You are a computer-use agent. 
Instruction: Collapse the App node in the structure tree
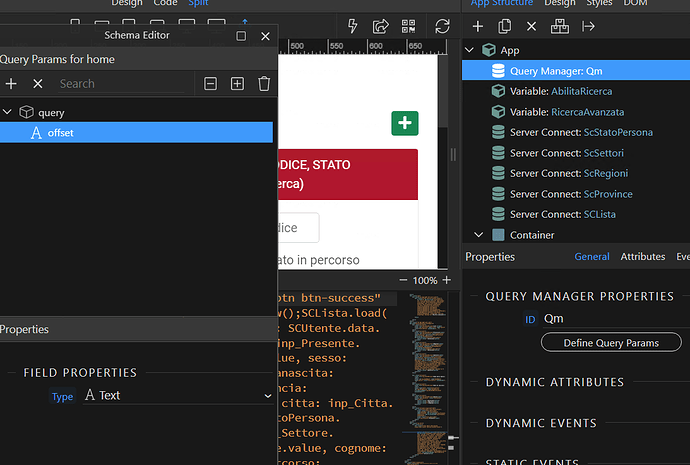click(469, 50)
